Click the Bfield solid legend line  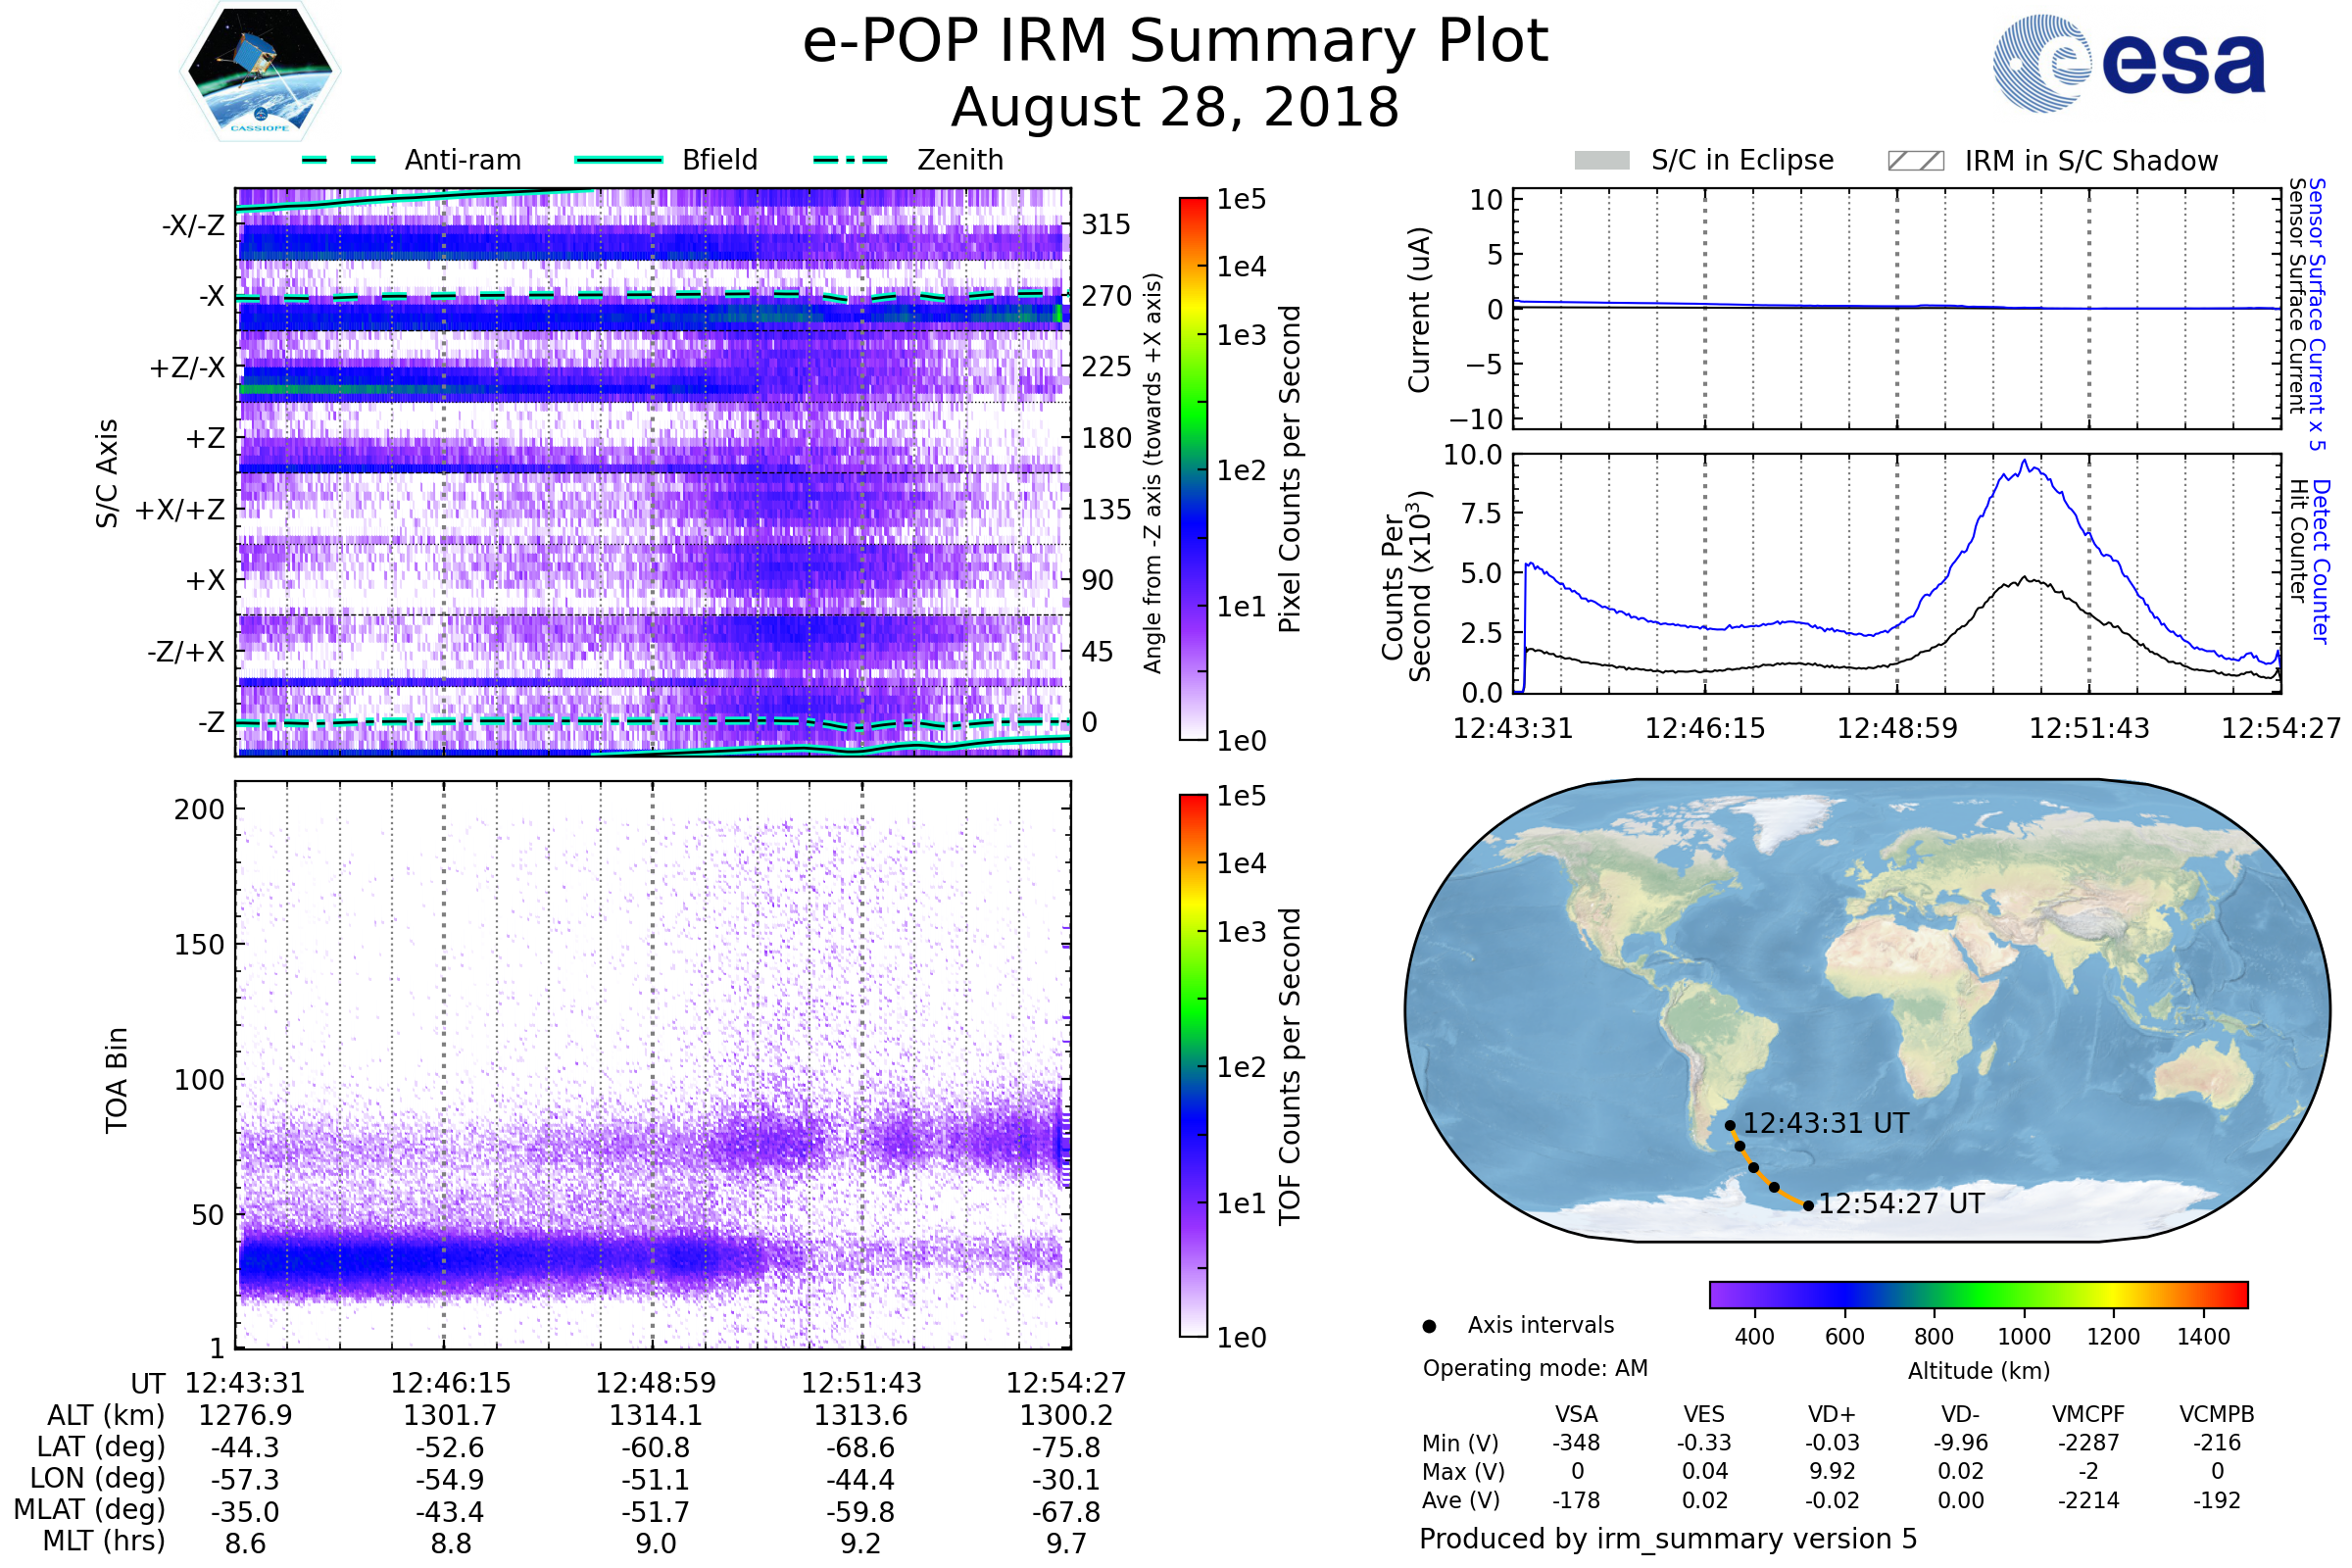(x=618, y=160)
